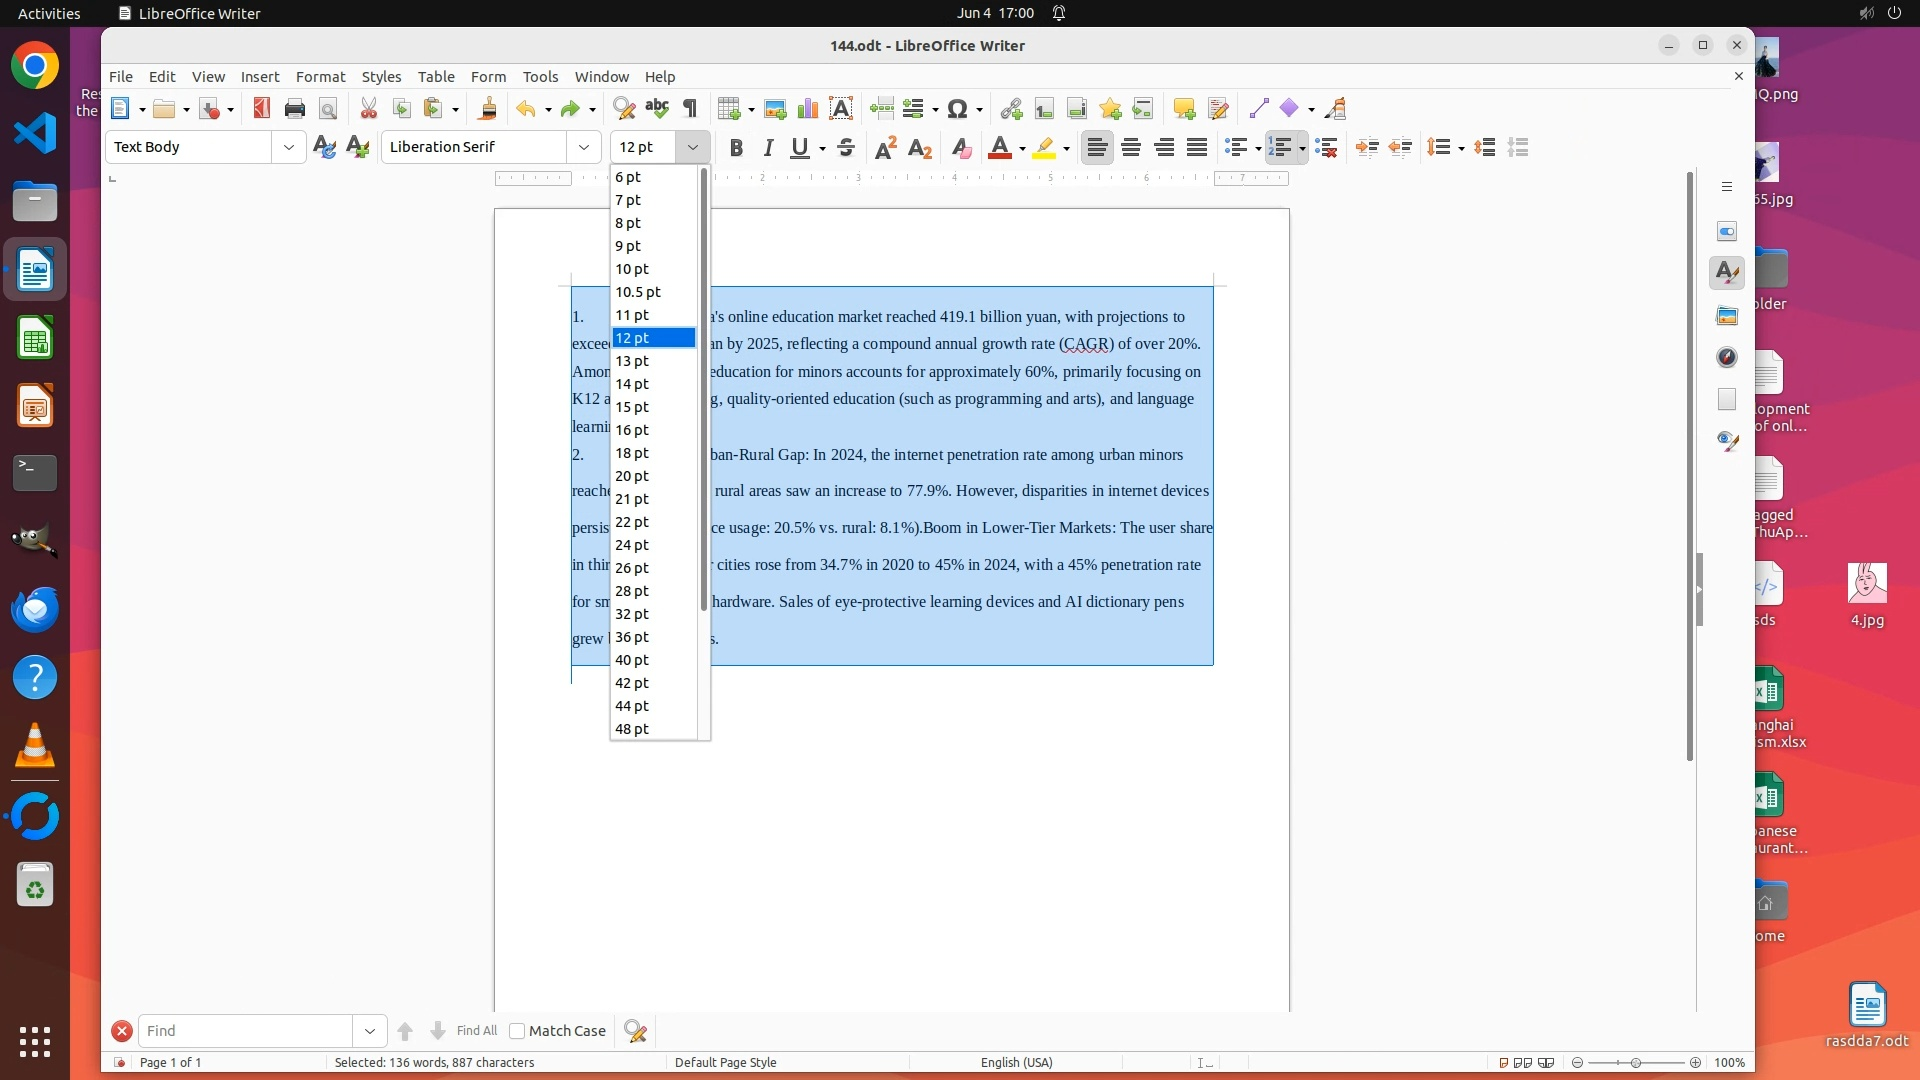Click the Strikethrough icon
The width and height of the screenshot is (1920, 1080).
[x=846, y=148]
